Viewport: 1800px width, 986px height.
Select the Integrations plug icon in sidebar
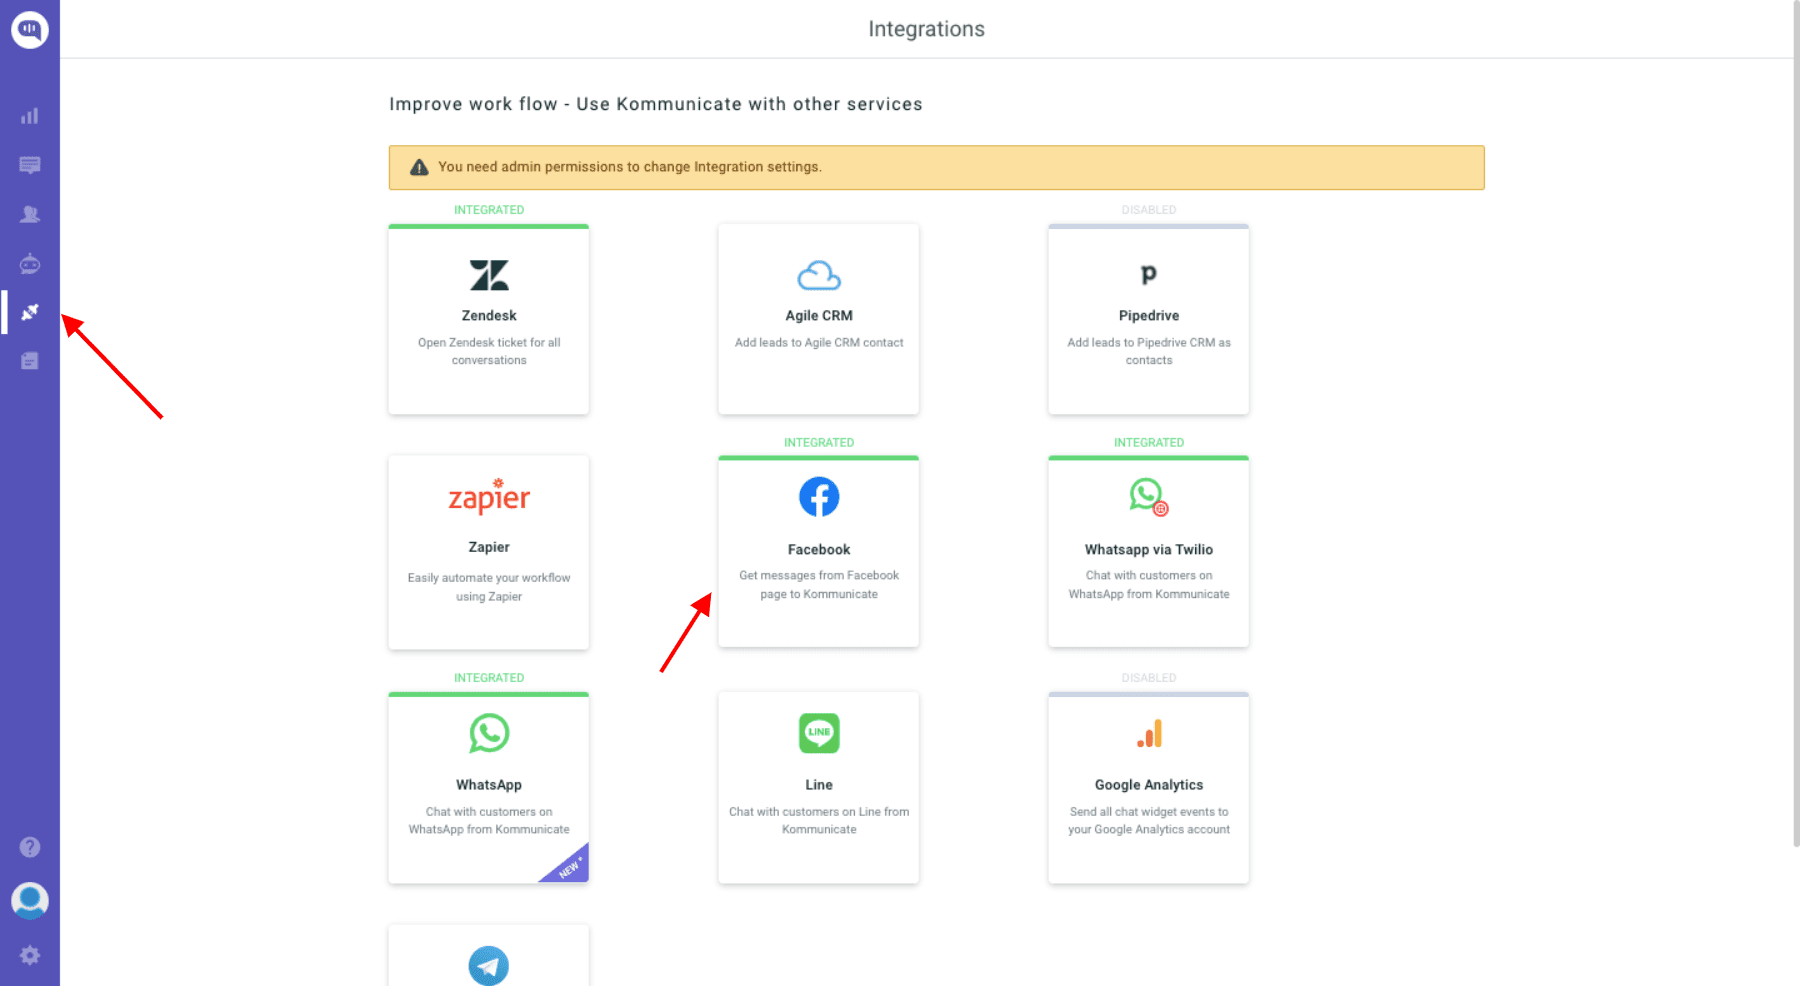tap(30, 311)
